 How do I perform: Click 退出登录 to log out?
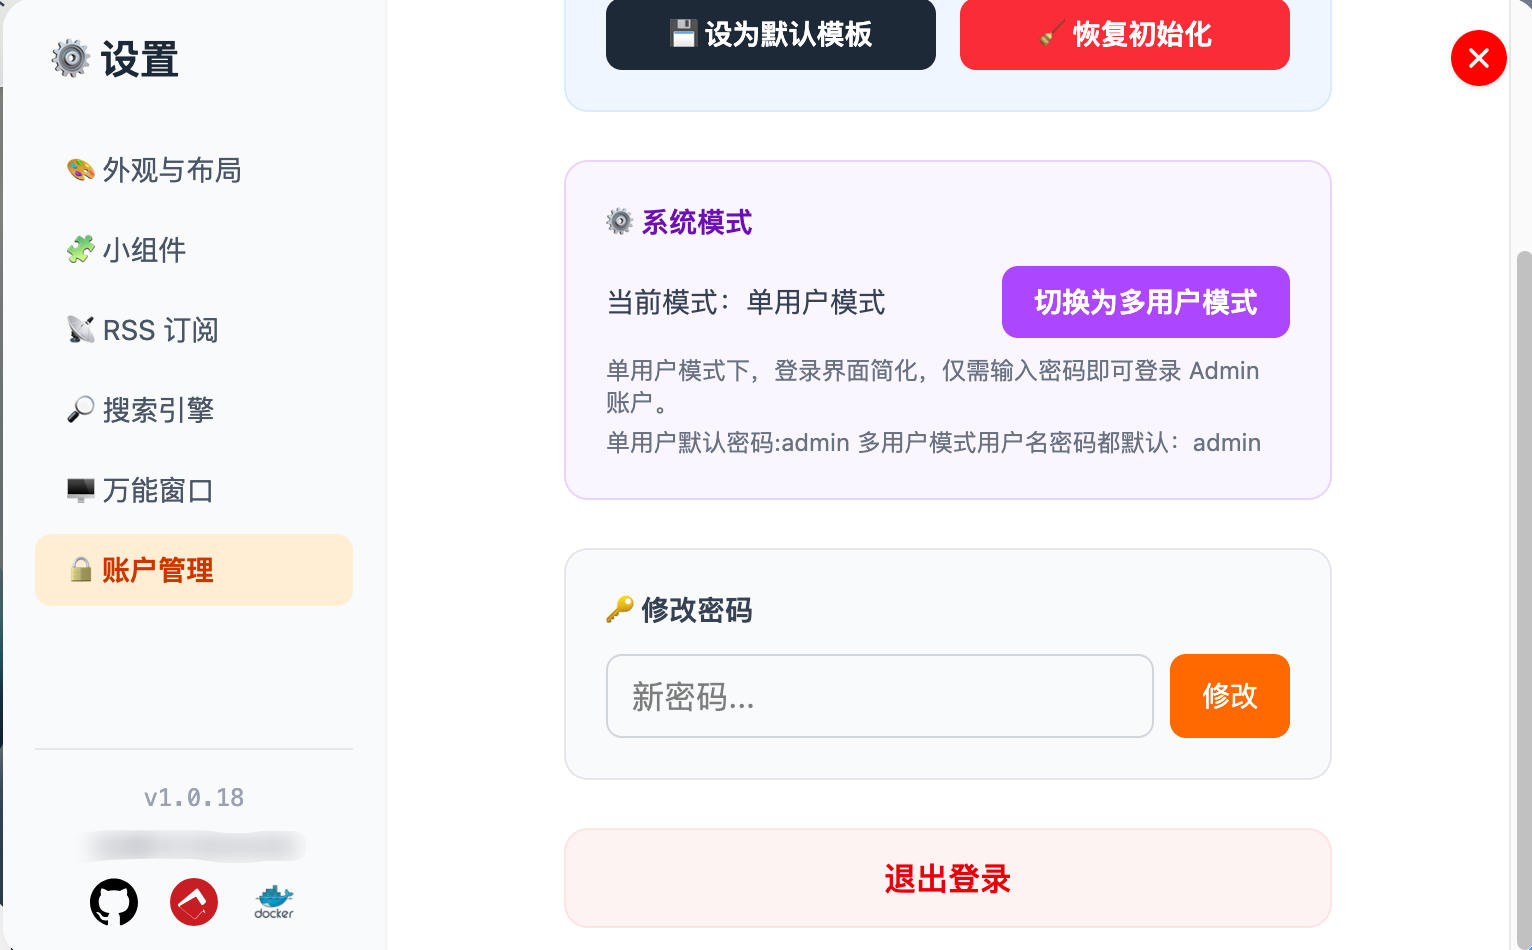947,879
